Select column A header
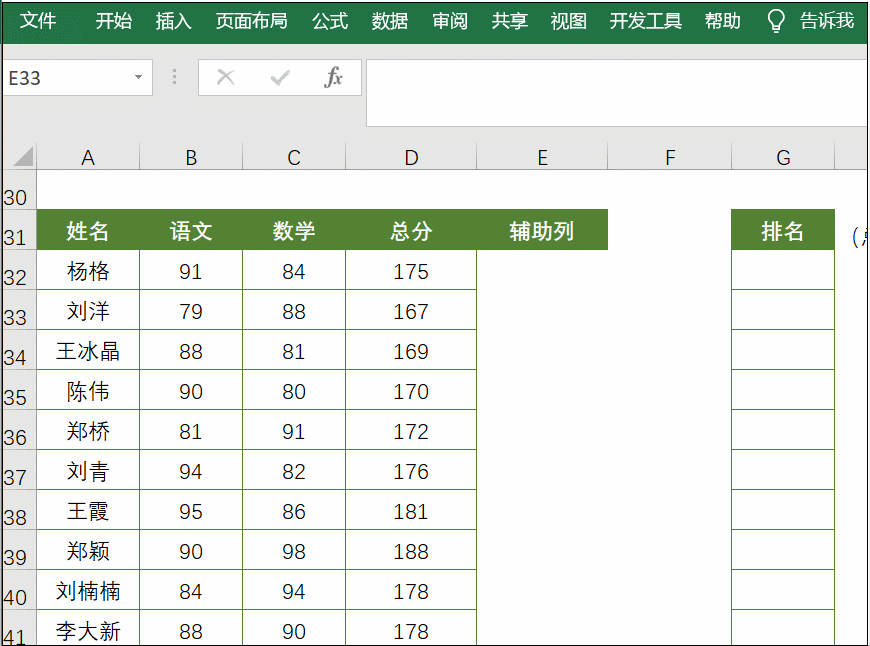Viewport: 870px width, 646px height. [88, 157]
